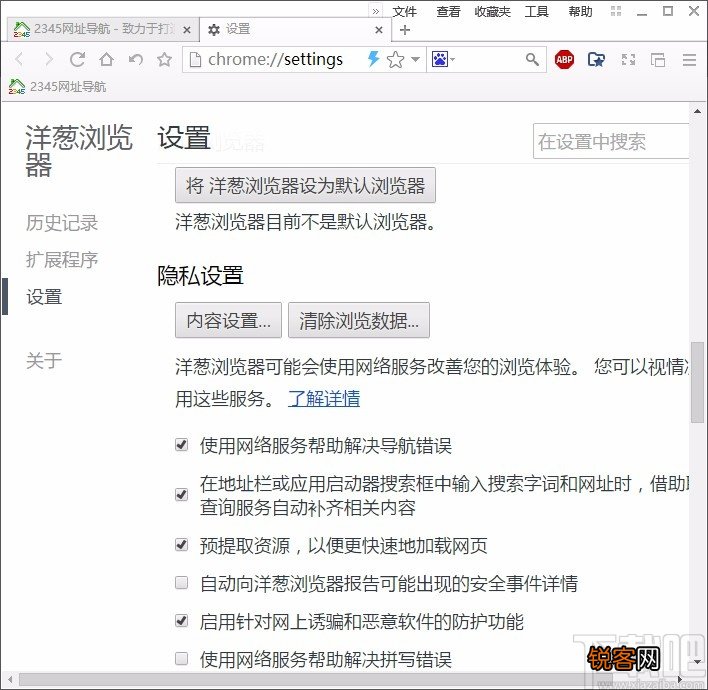The width and height of the screenshot is (708, 690).
Task: Click the fullscreen capture icon
Action: (x=628, y=59)
